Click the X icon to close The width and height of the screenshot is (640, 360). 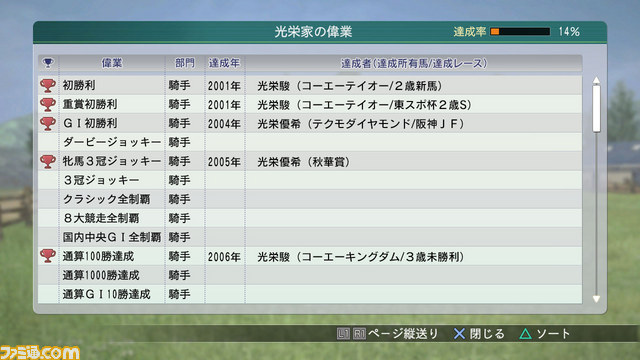click(459, 334)
